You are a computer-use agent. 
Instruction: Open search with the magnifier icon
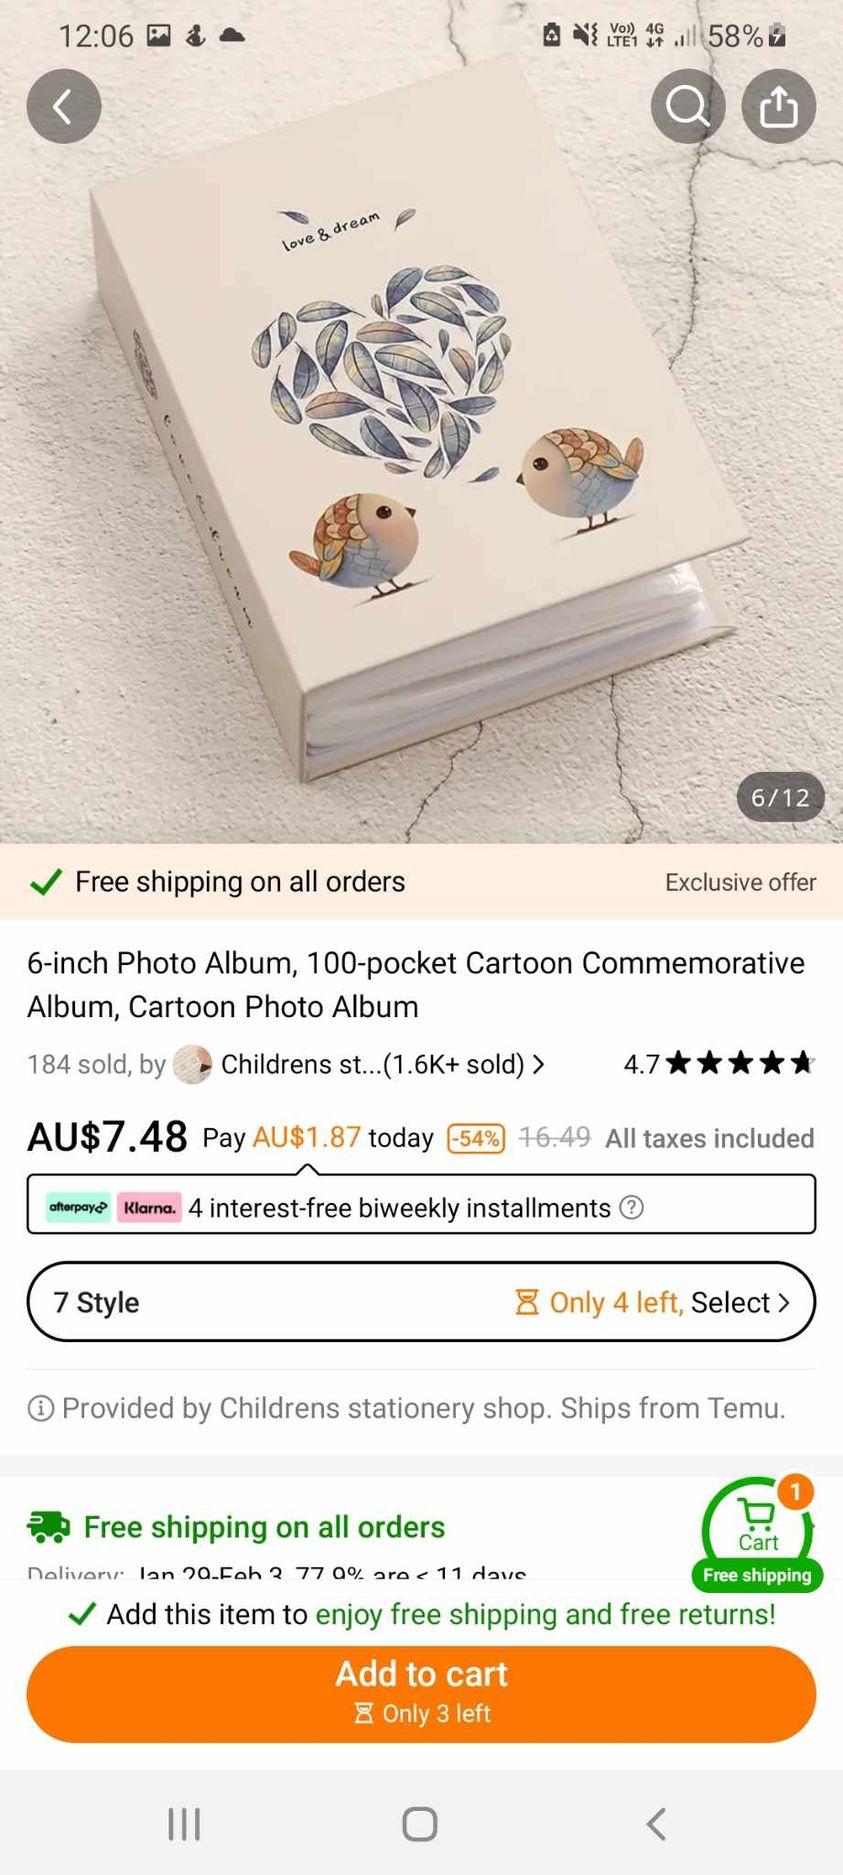pos(688,106)
